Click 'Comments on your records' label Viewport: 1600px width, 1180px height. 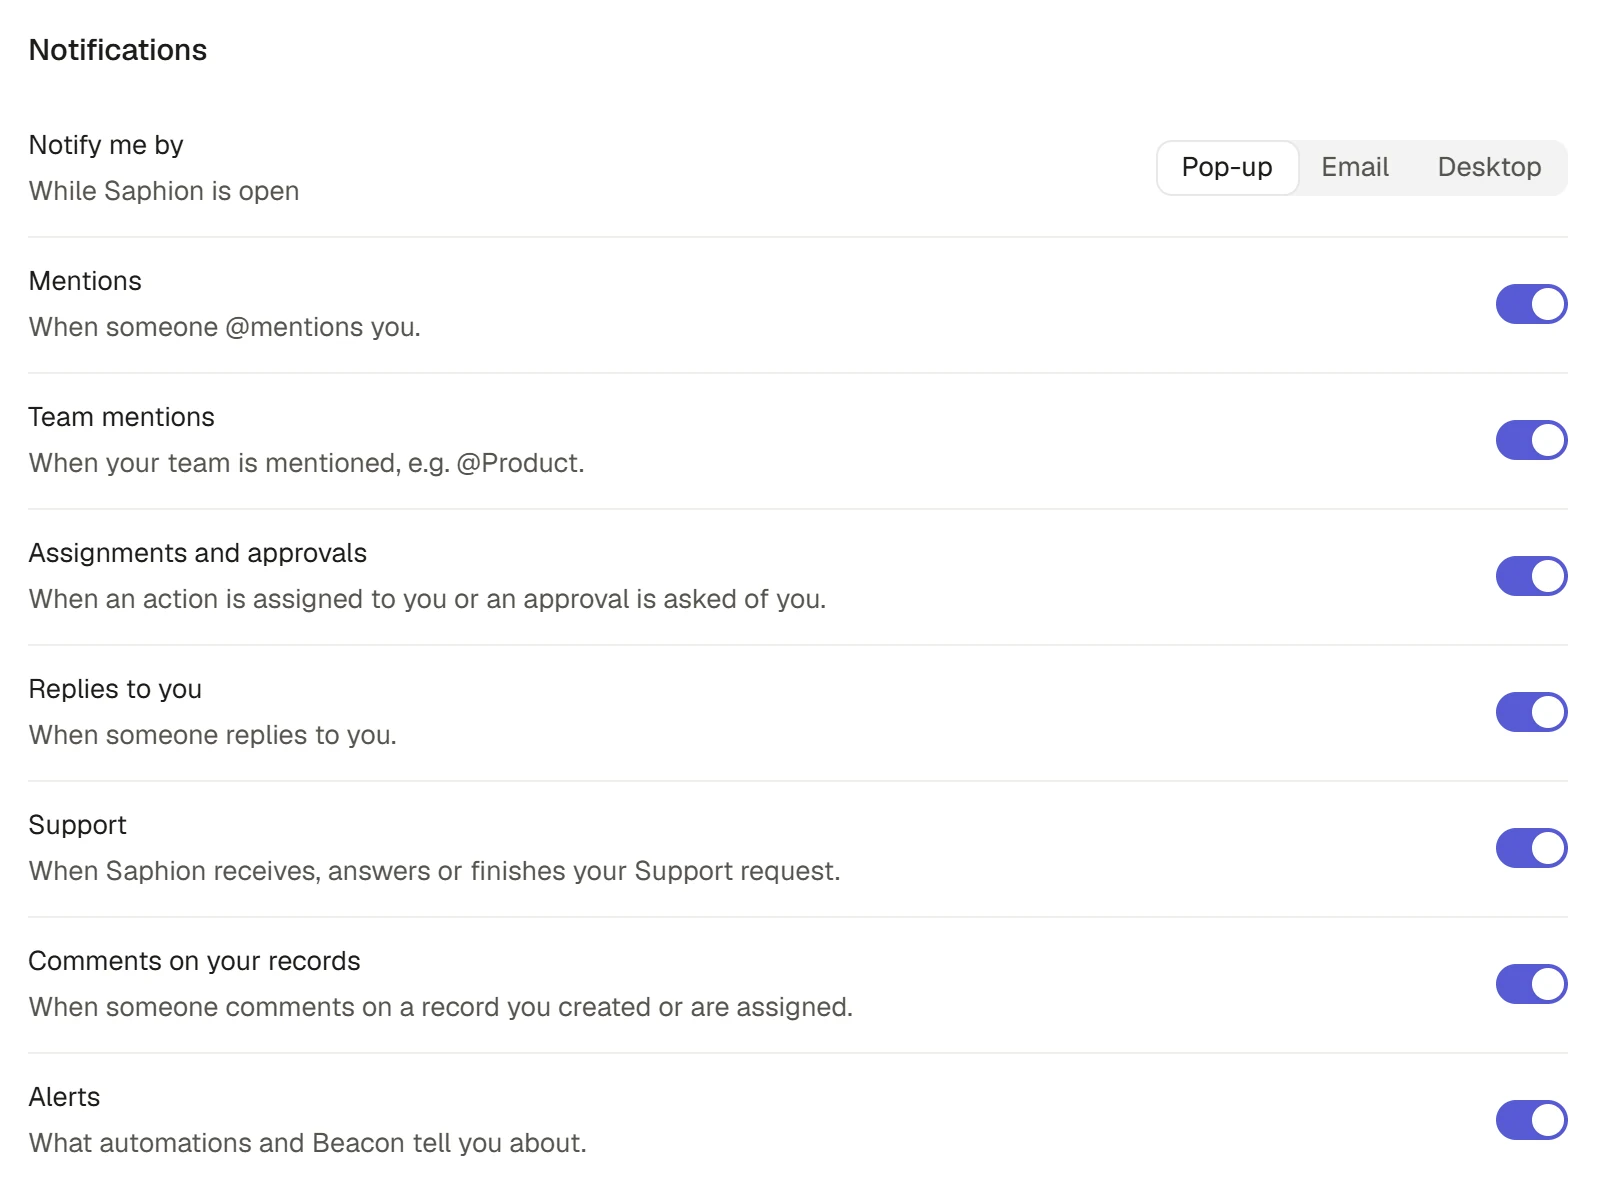195,961
